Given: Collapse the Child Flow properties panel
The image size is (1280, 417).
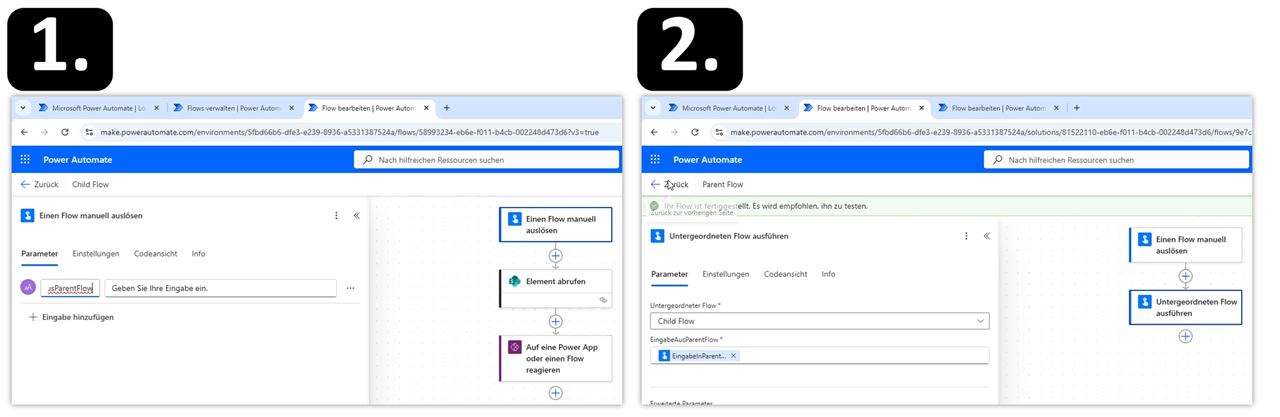Looking at the screenshot, I should point(357,216).
